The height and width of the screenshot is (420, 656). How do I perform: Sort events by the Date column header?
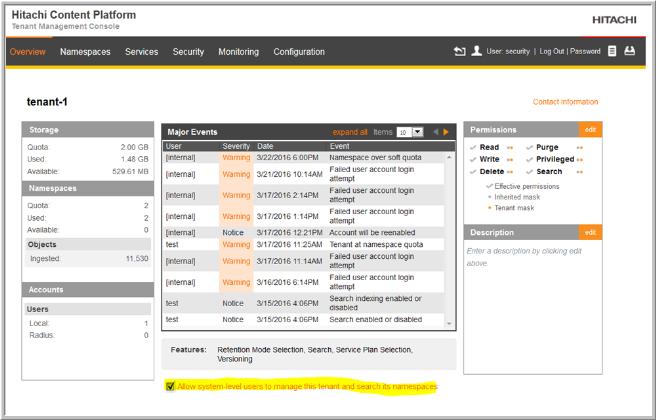(x=265, y=146)
